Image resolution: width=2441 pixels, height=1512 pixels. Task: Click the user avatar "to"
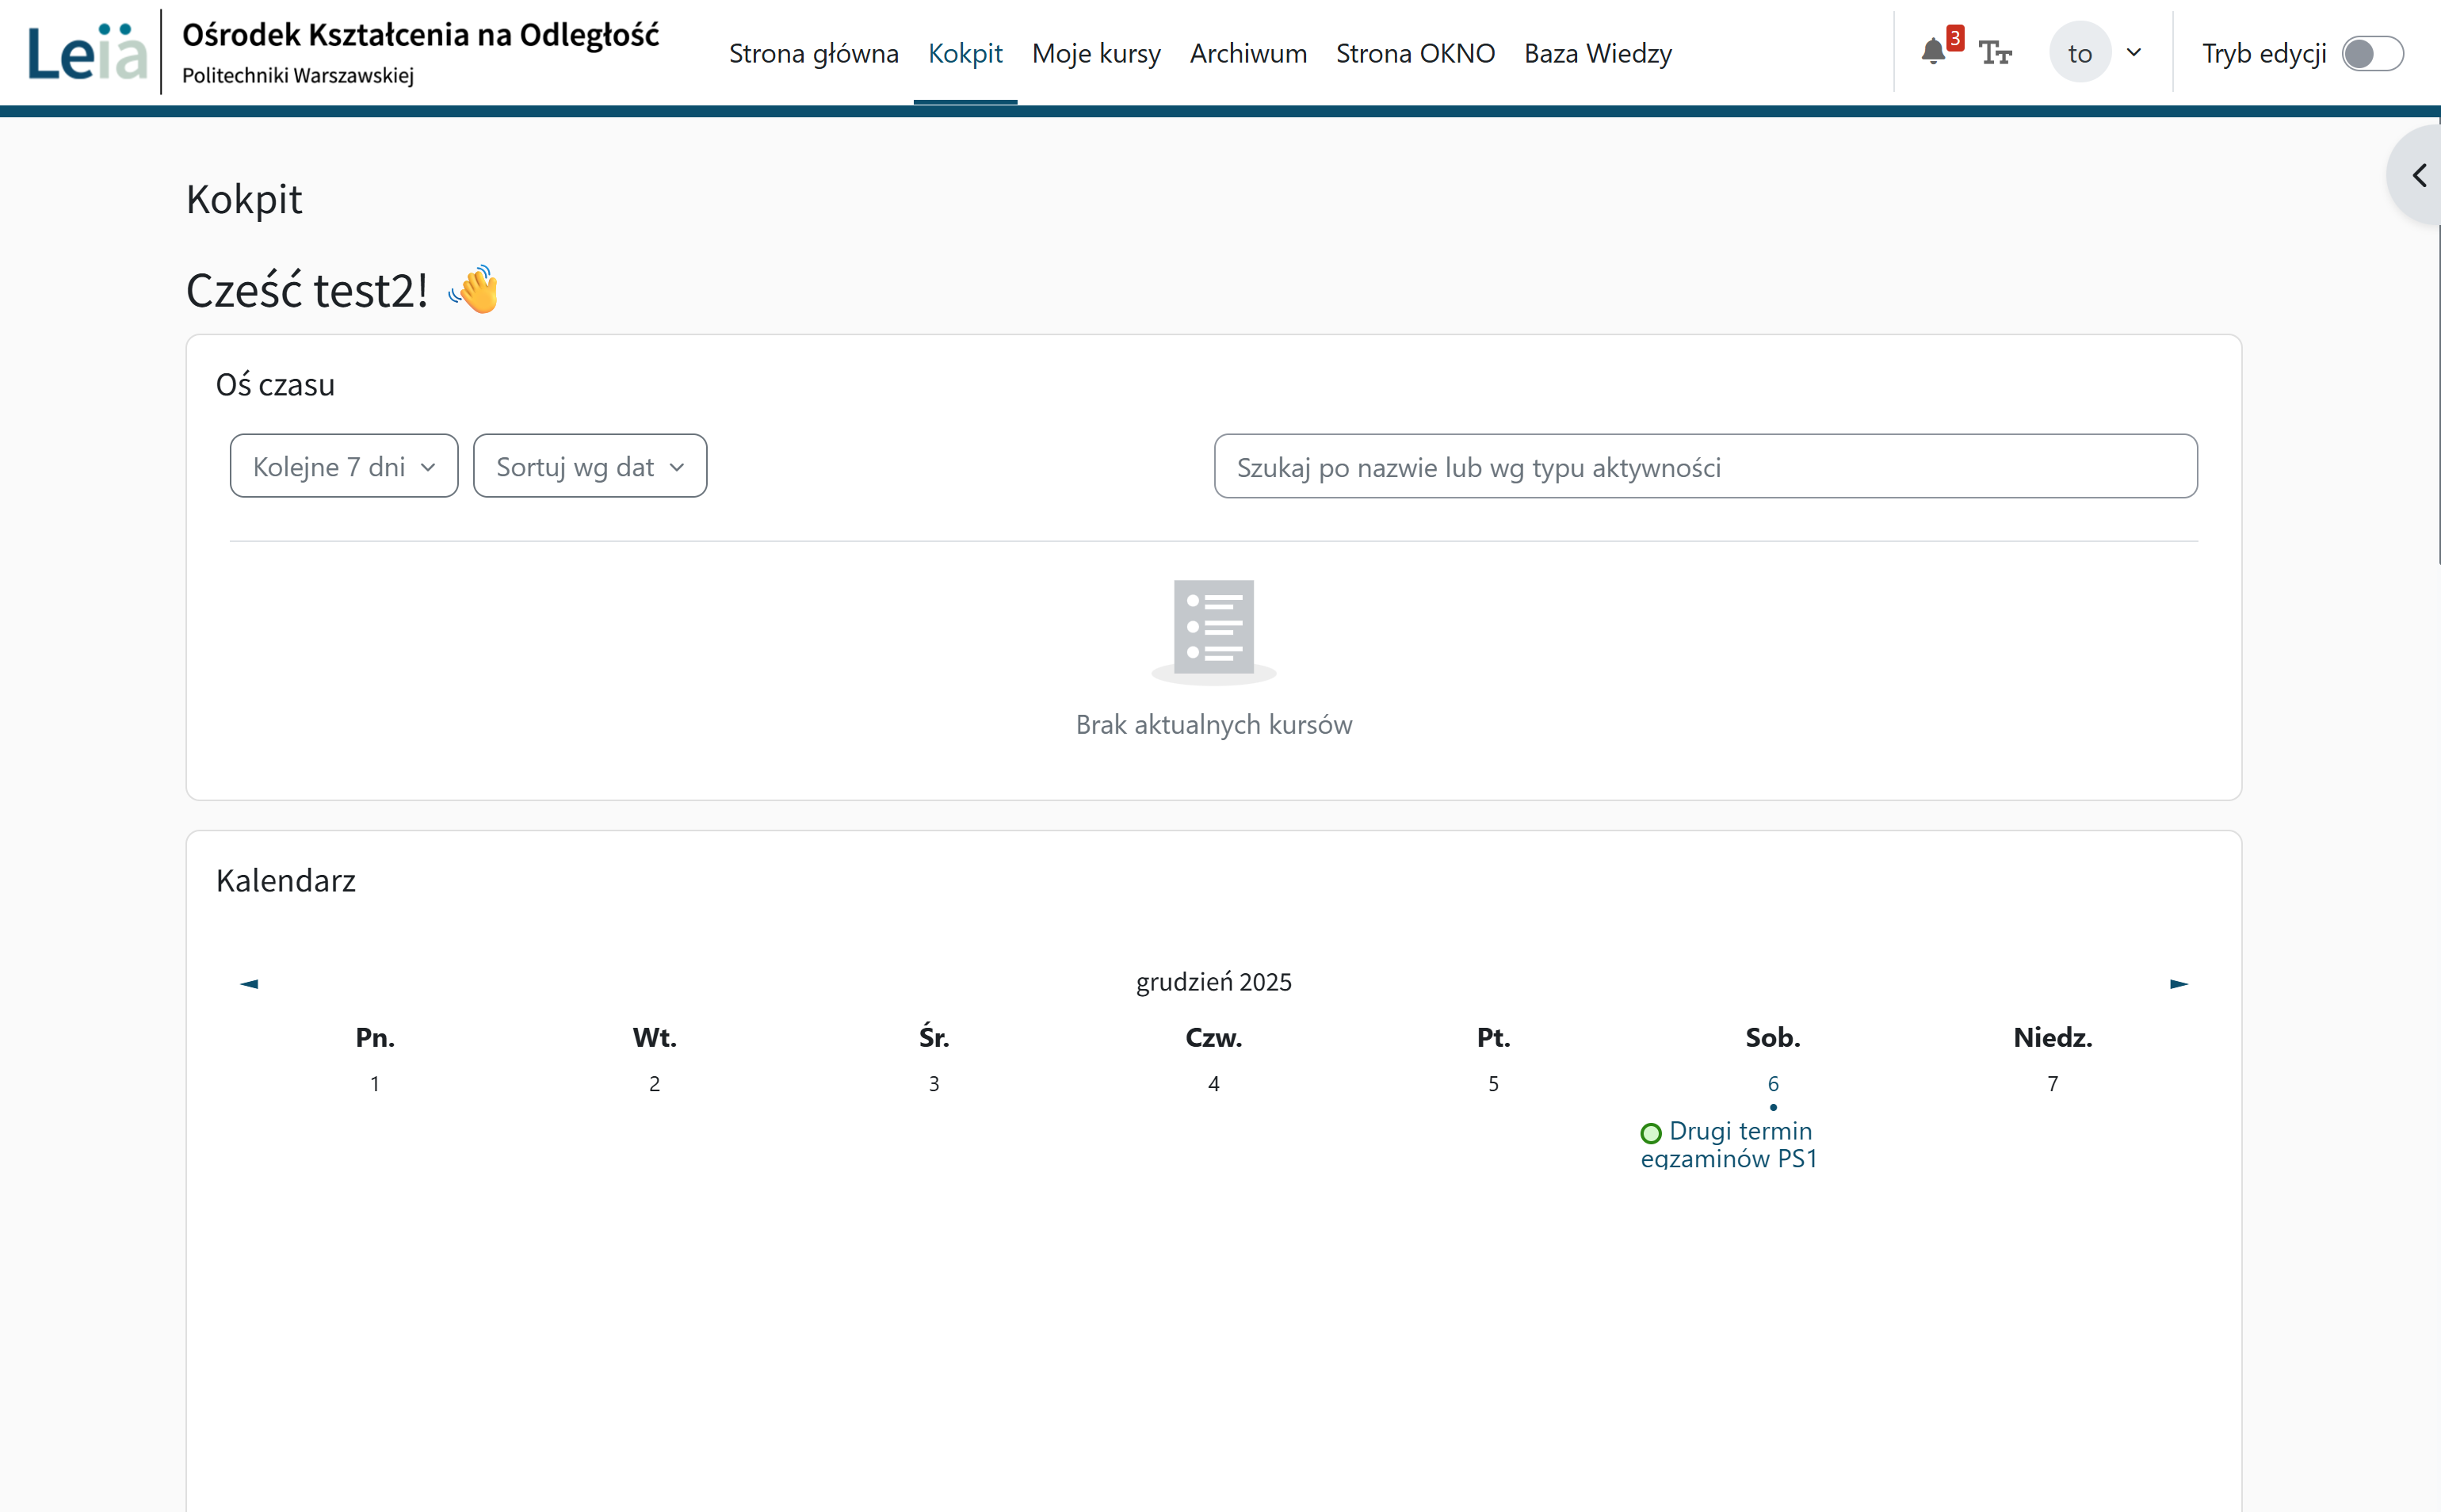pos(2080,52)
